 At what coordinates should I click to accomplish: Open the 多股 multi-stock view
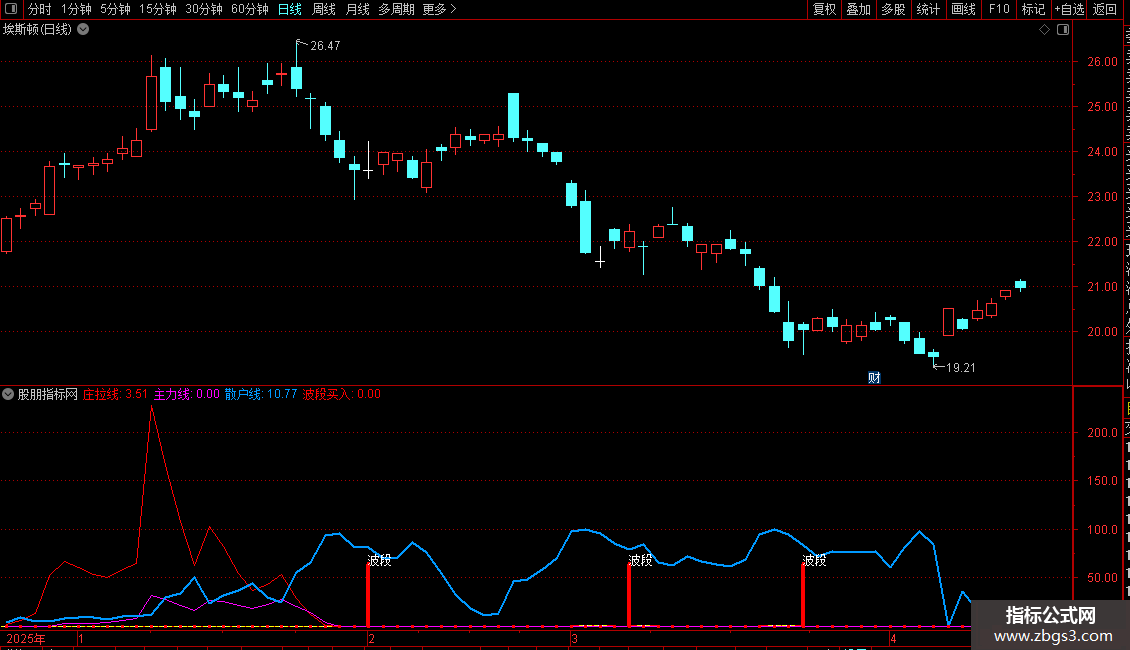pos(893,9)
